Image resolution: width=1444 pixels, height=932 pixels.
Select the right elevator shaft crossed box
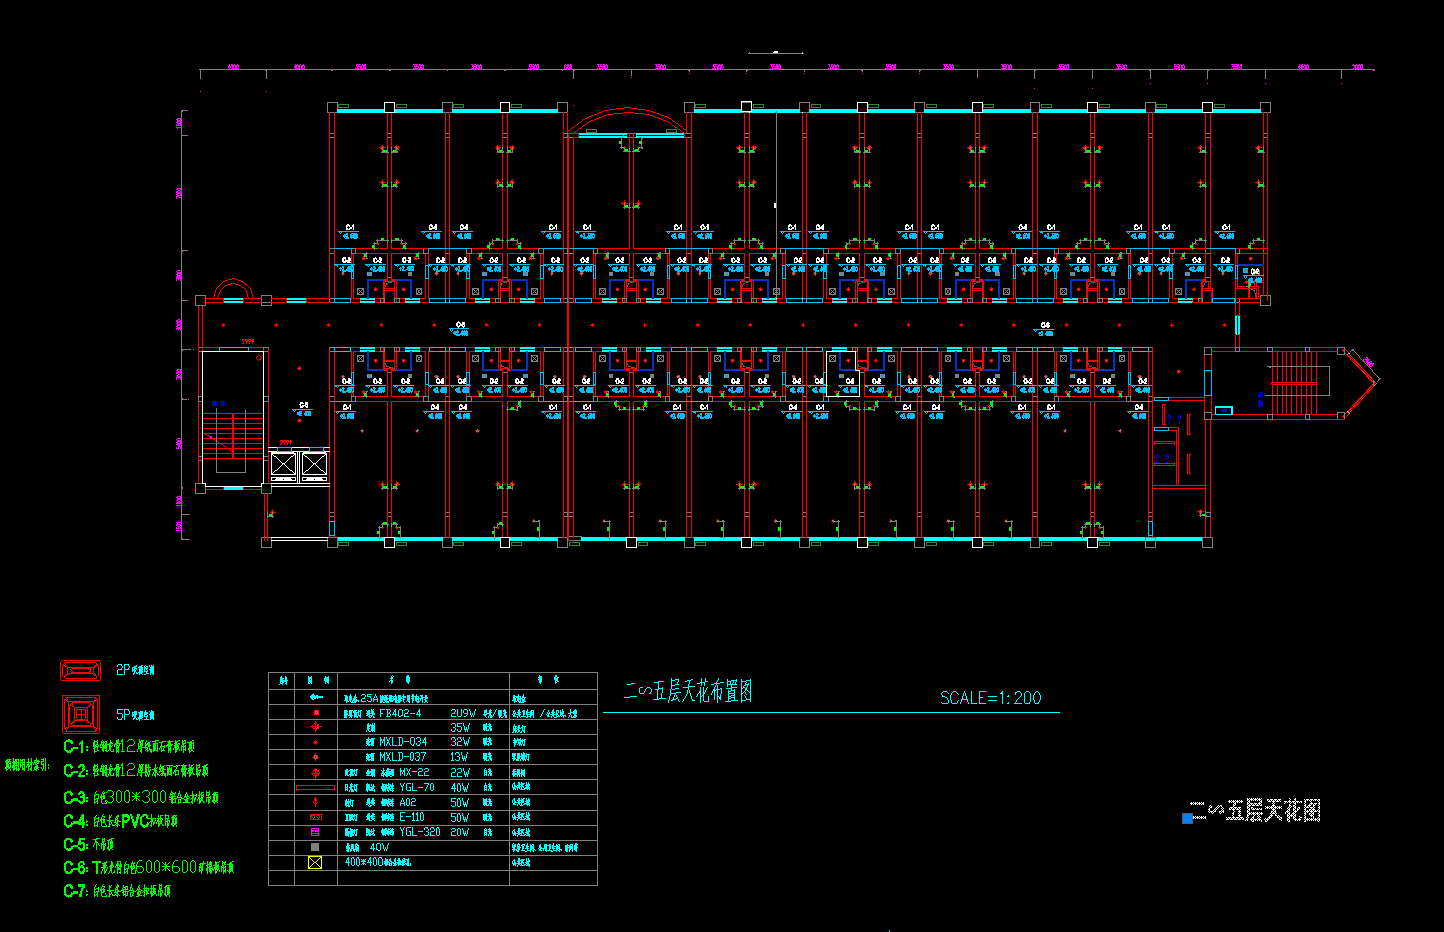pyautogui.click(x=314, y=465)
